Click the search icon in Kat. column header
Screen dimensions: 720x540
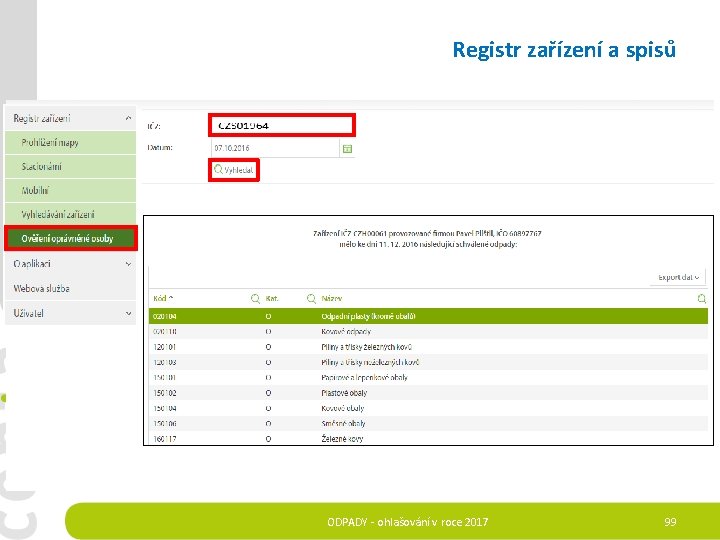tap(311, 299)
